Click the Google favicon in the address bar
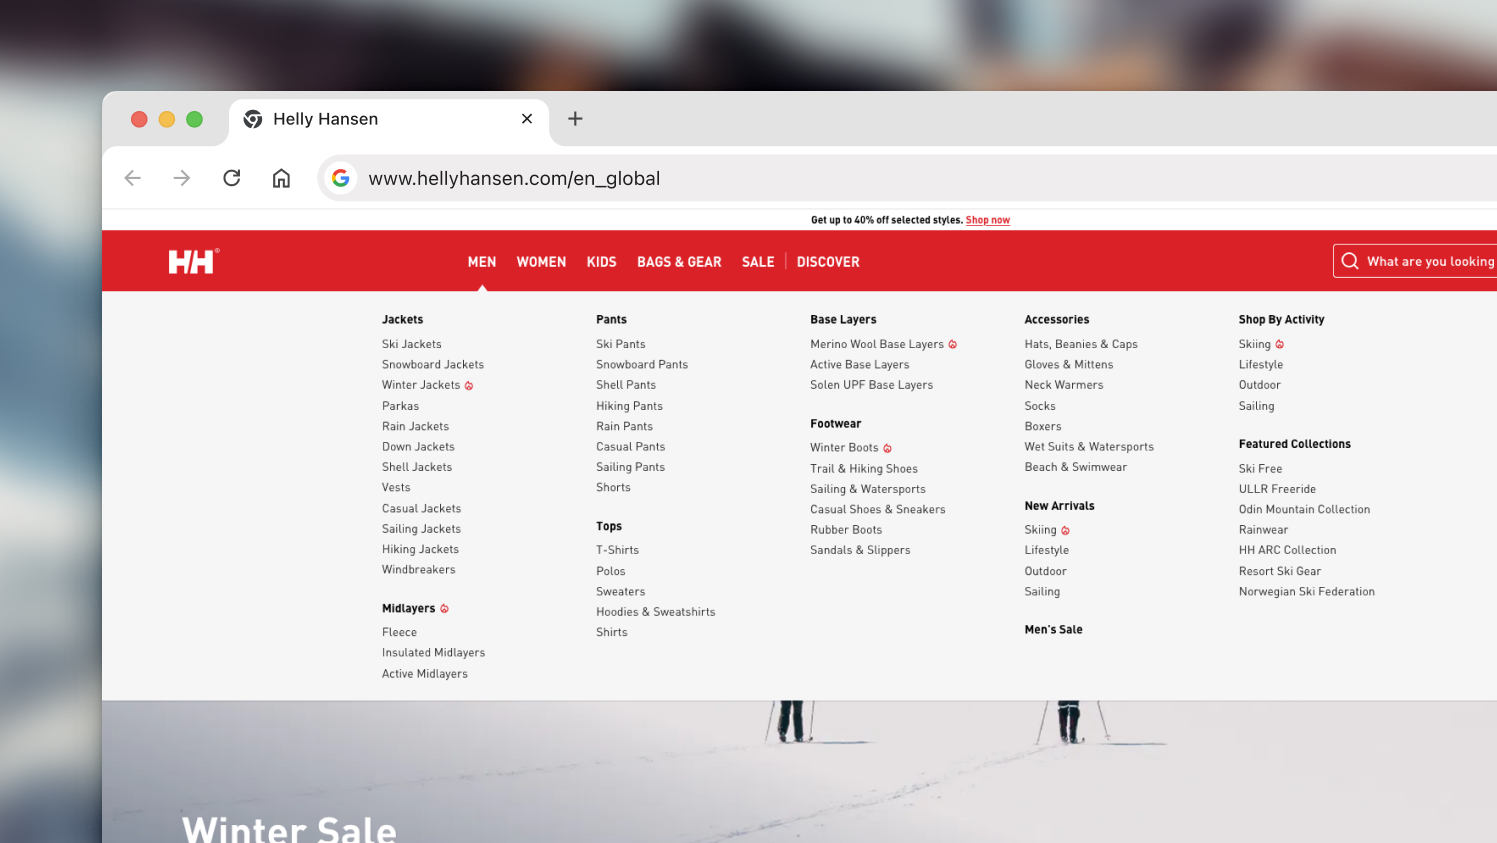The height and width of the screenshot is (843, 1497). tap(341, 178)
